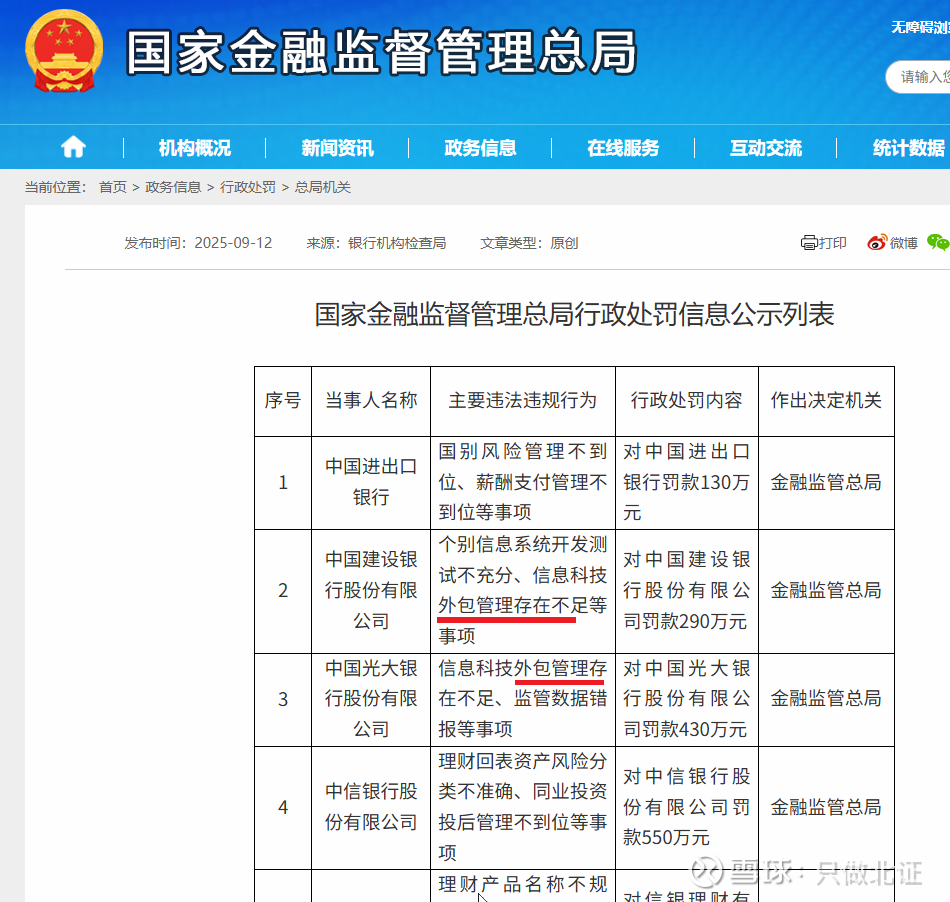Click the source text 银行机构检查局
950x902 pixels.
click(x=397, y=243)
